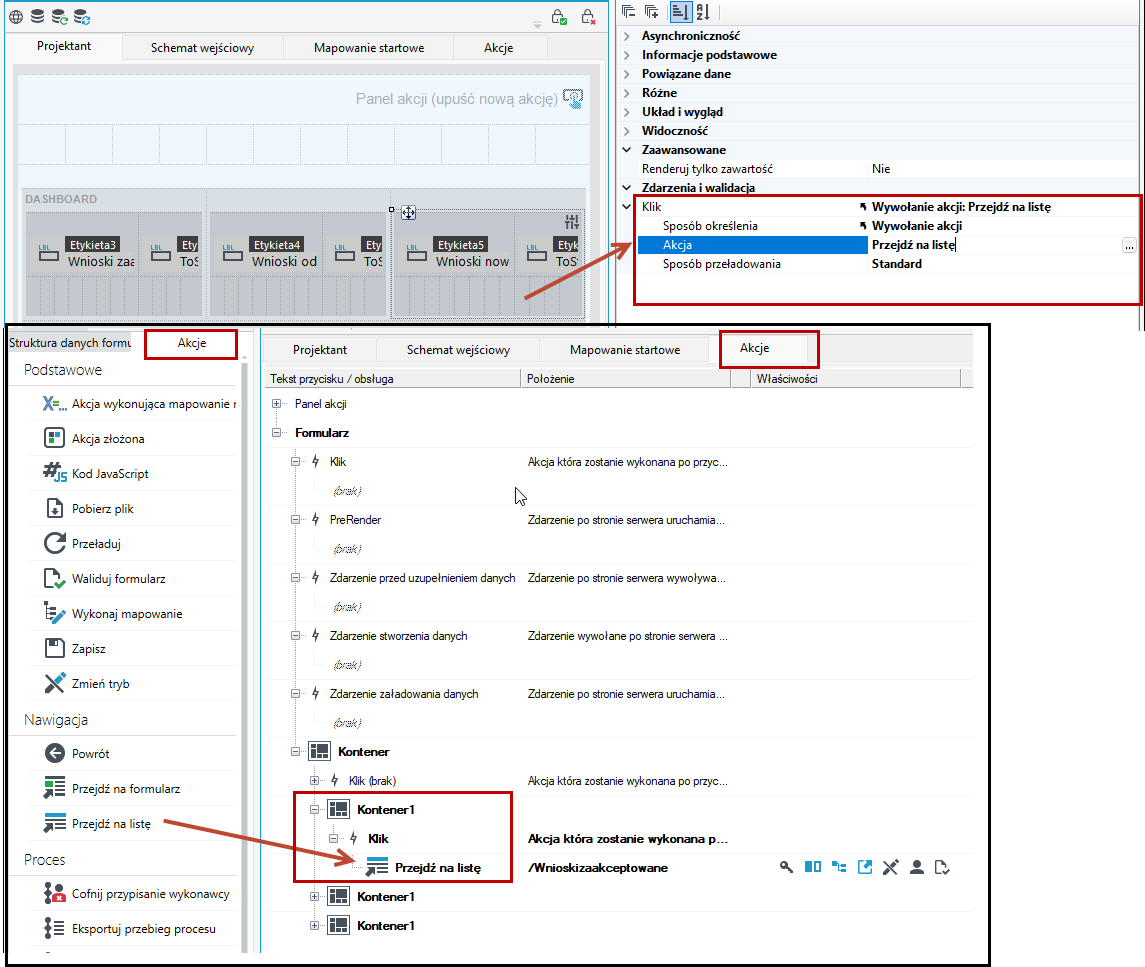Image resolution: width=1145 pixels, height=967 pixels.
Task: Click the database refresh icon with blue arrows
Action: (82, 17)
